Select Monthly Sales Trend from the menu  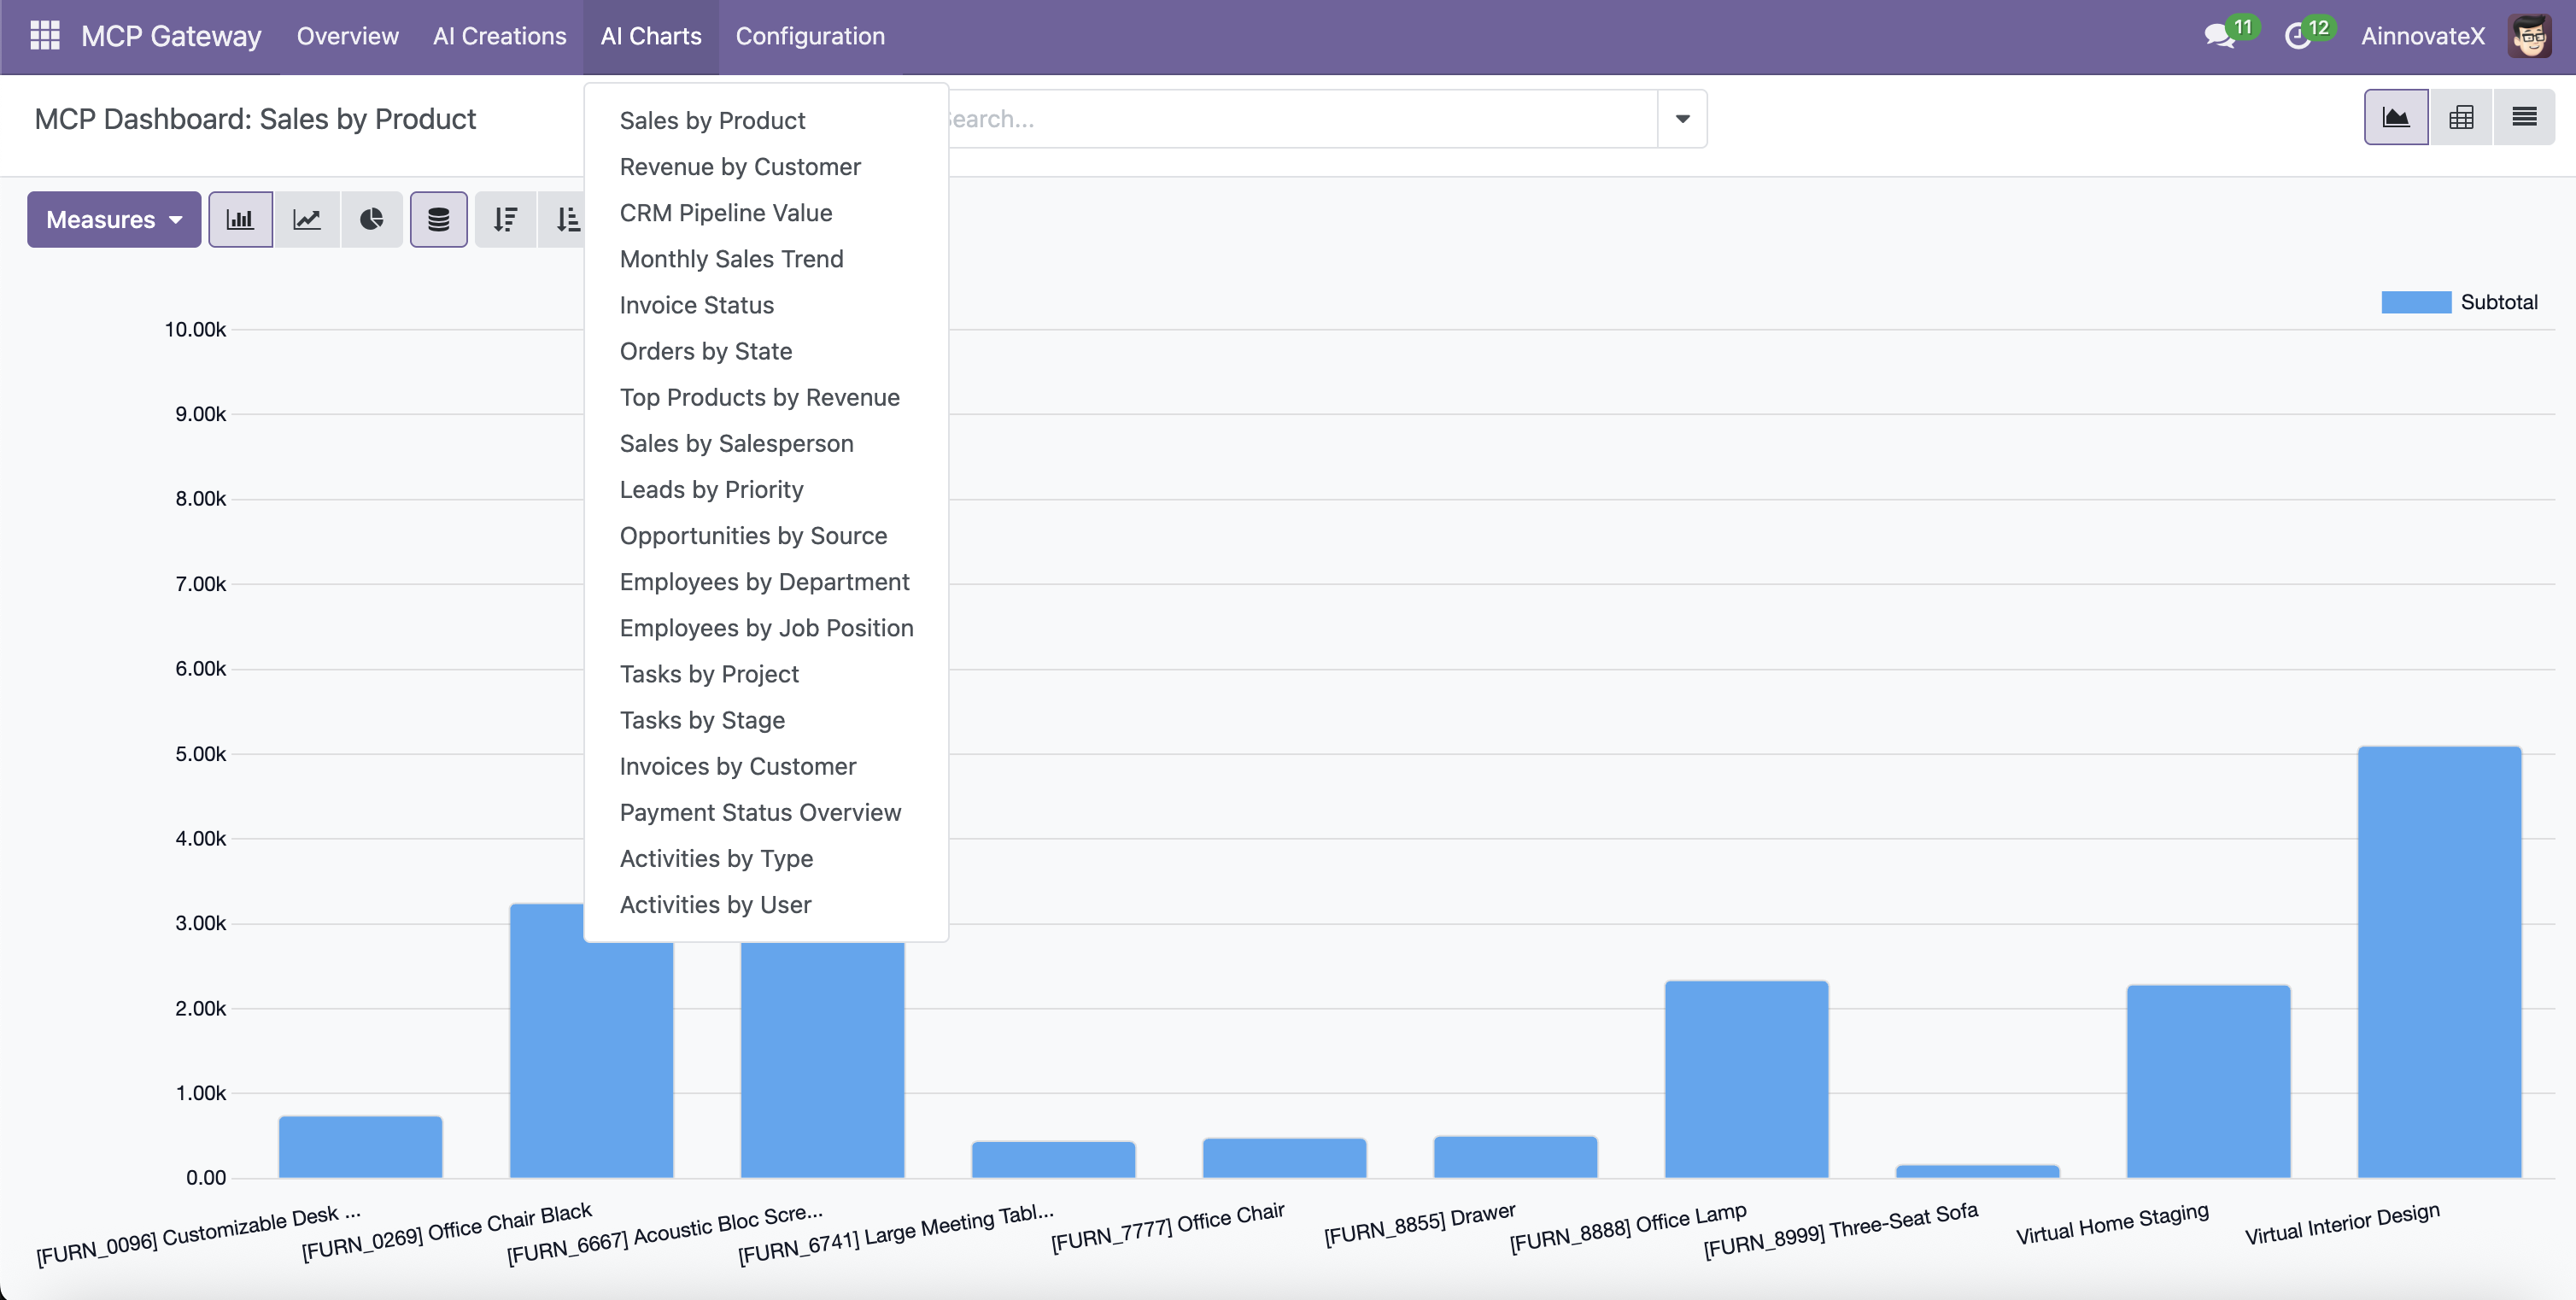731,258
